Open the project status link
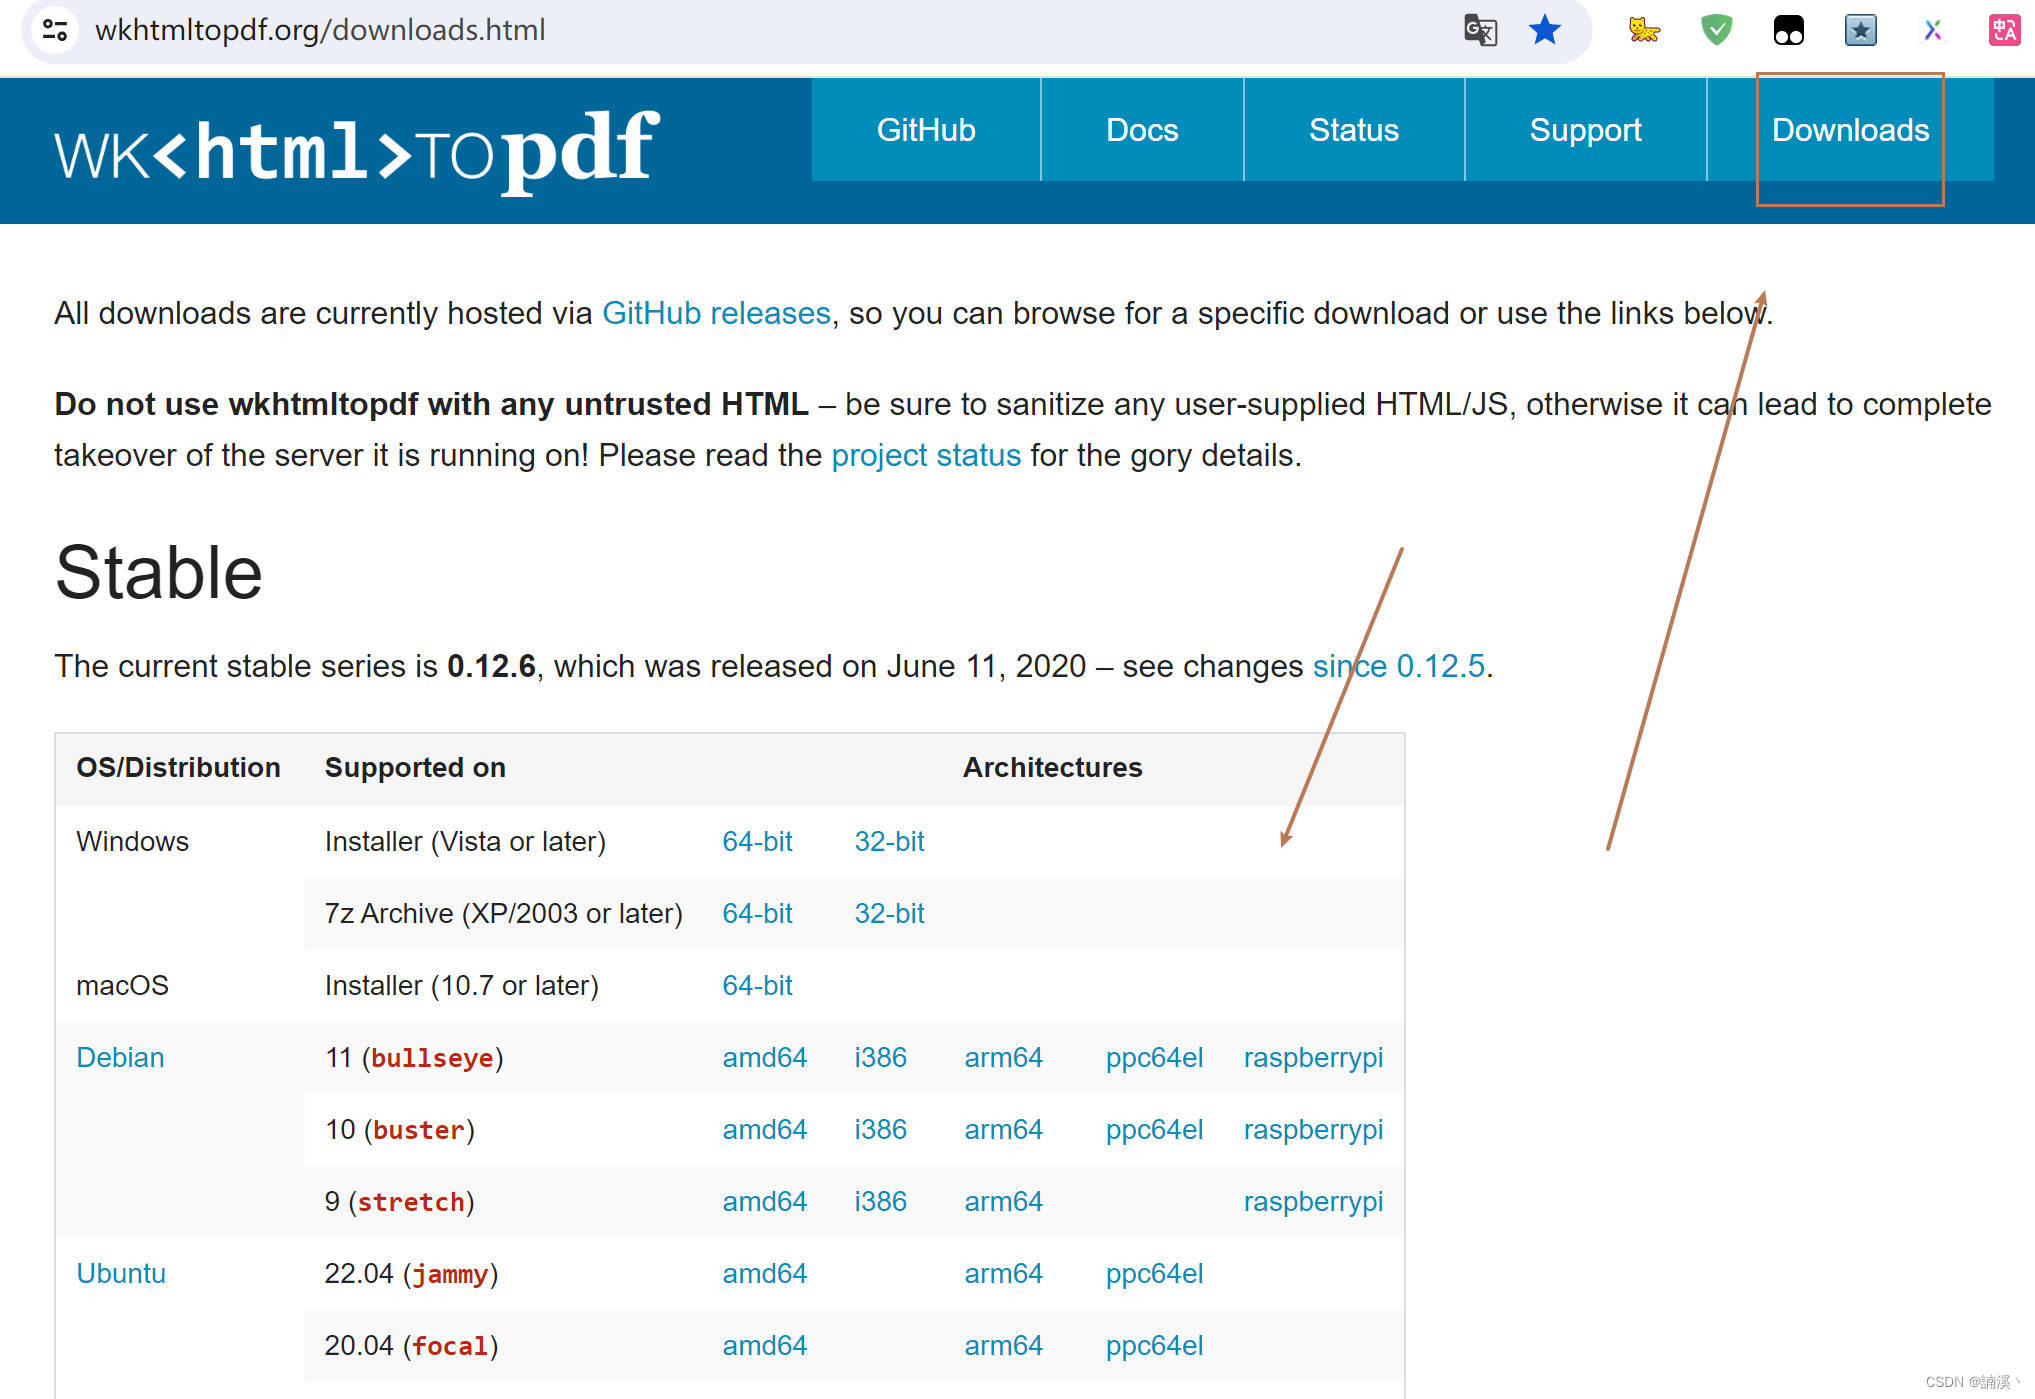This screenshot has height=1399, width=2035. (x=926, y=455)
